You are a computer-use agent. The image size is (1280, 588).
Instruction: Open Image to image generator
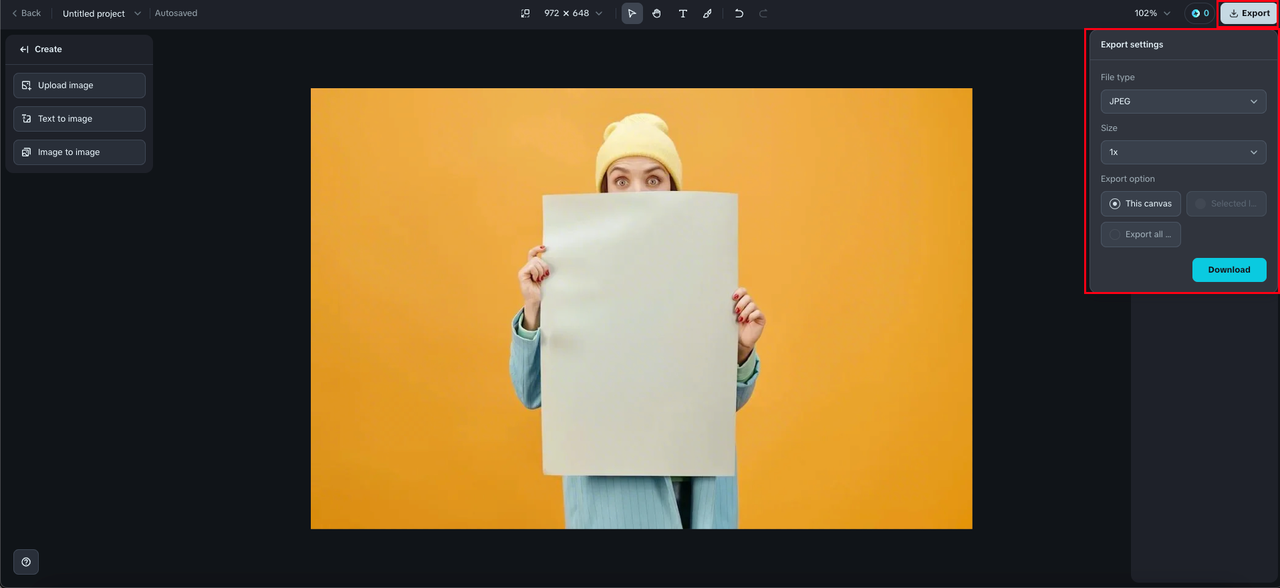point(79,152)
